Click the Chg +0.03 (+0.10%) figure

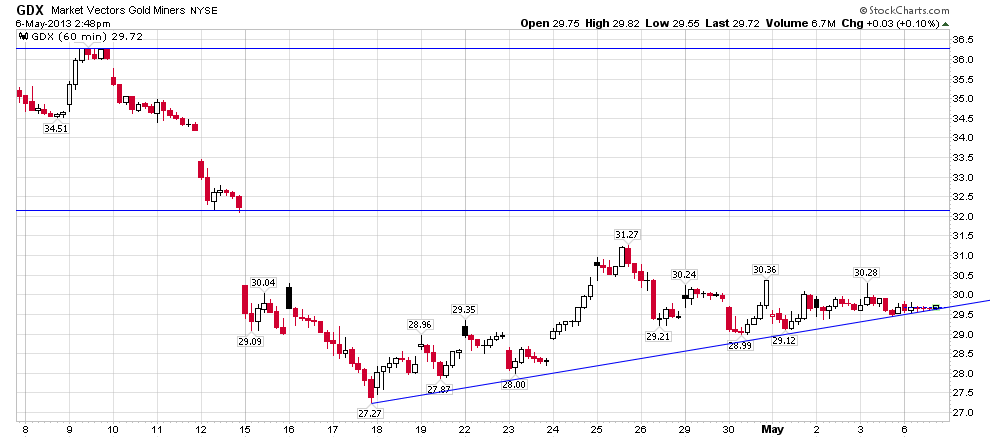click(x=890, y=24)
